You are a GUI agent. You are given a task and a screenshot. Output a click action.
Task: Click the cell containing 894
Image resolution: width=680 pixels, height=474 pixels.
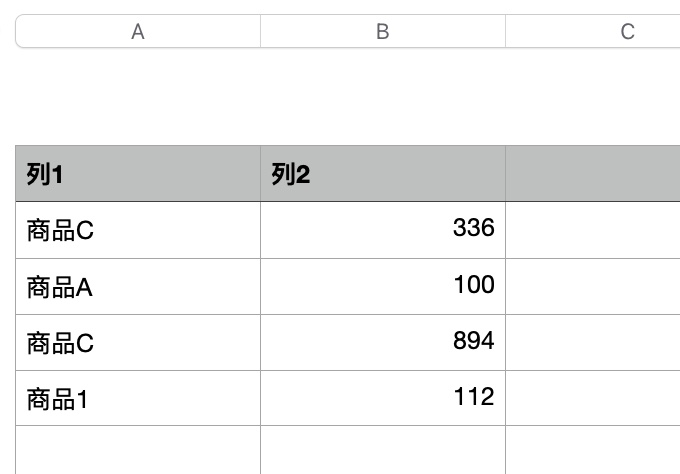[x=382, y=343]
